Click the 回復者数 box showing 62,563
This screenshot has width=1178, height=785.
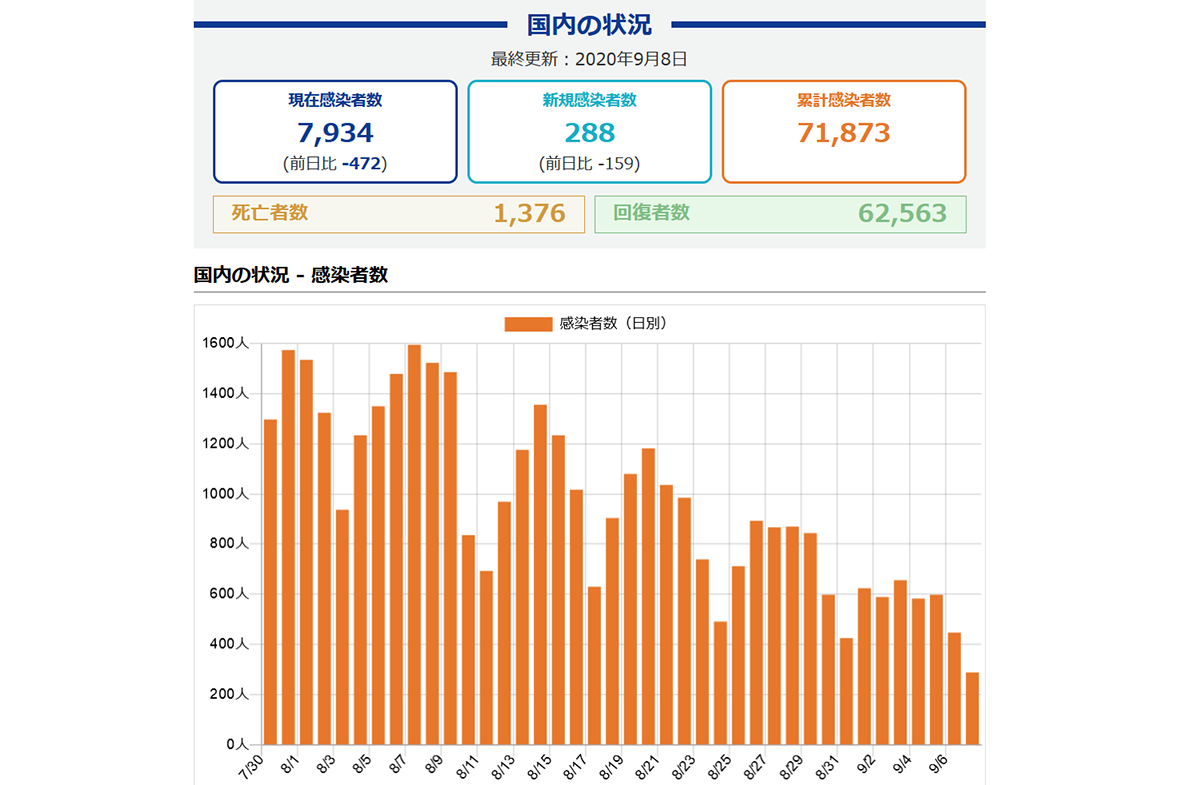(x=780, y=214)
